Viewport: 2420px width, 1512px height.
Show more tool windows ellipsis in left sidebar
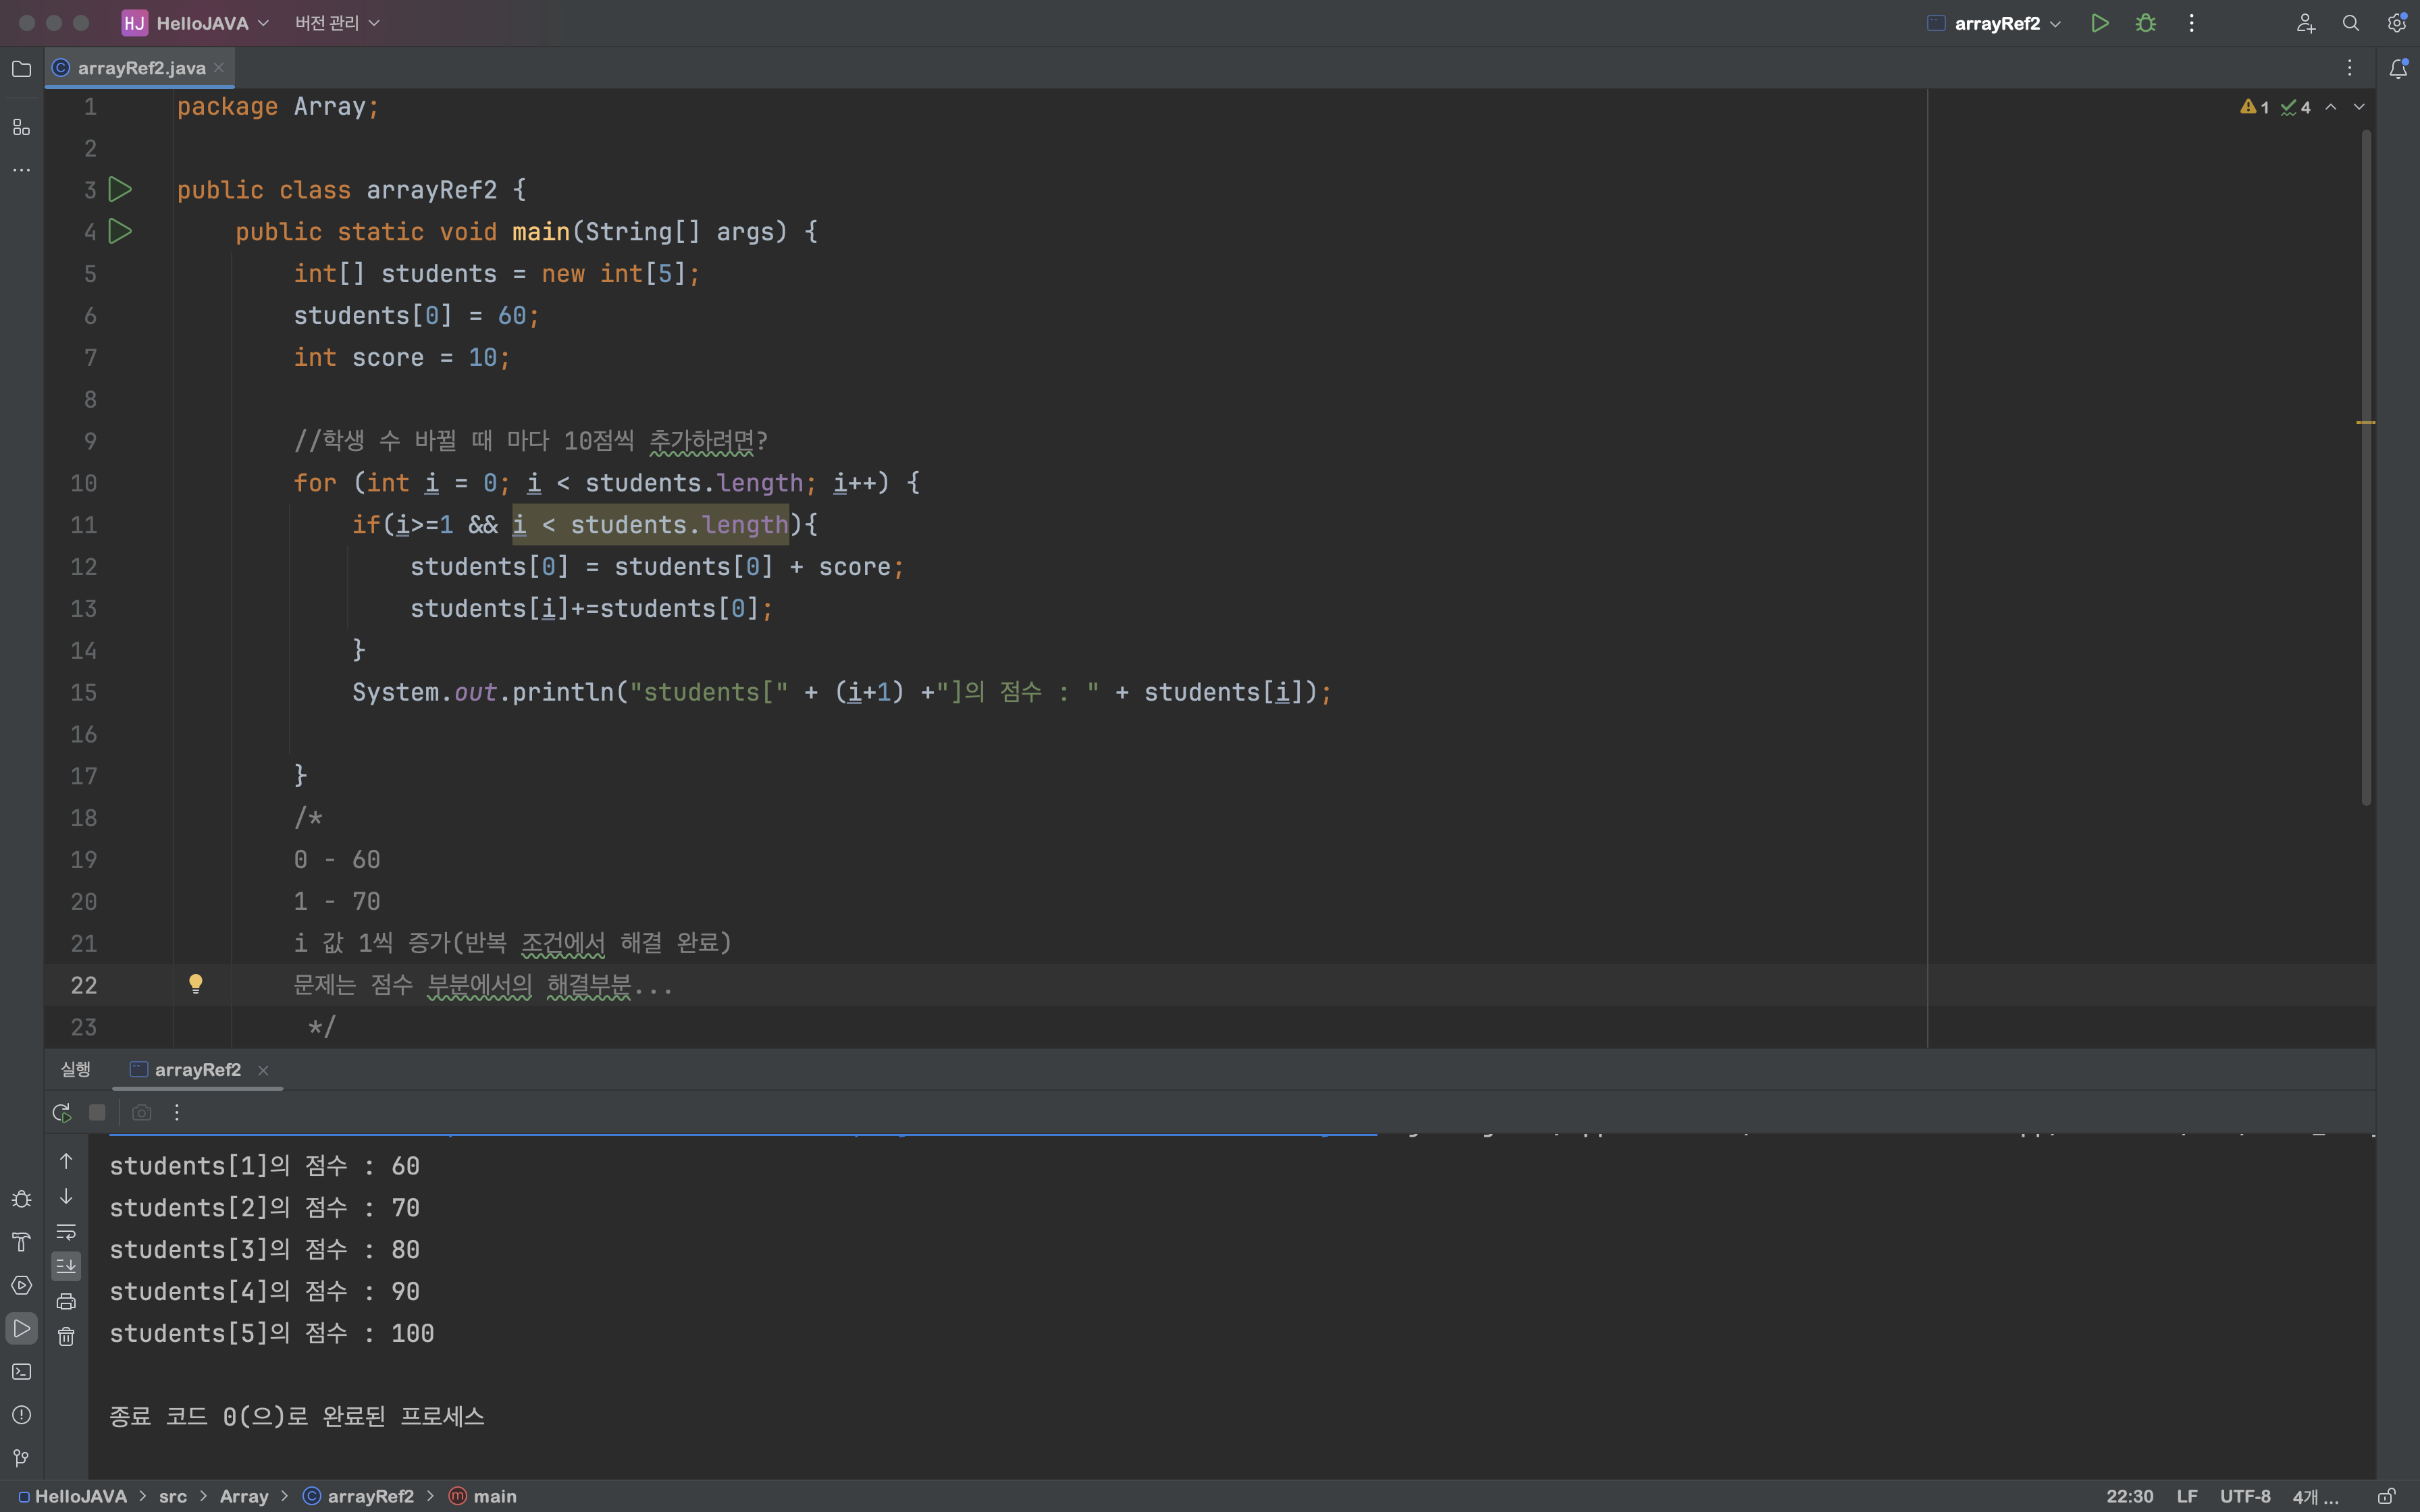(x=21, y=170)
